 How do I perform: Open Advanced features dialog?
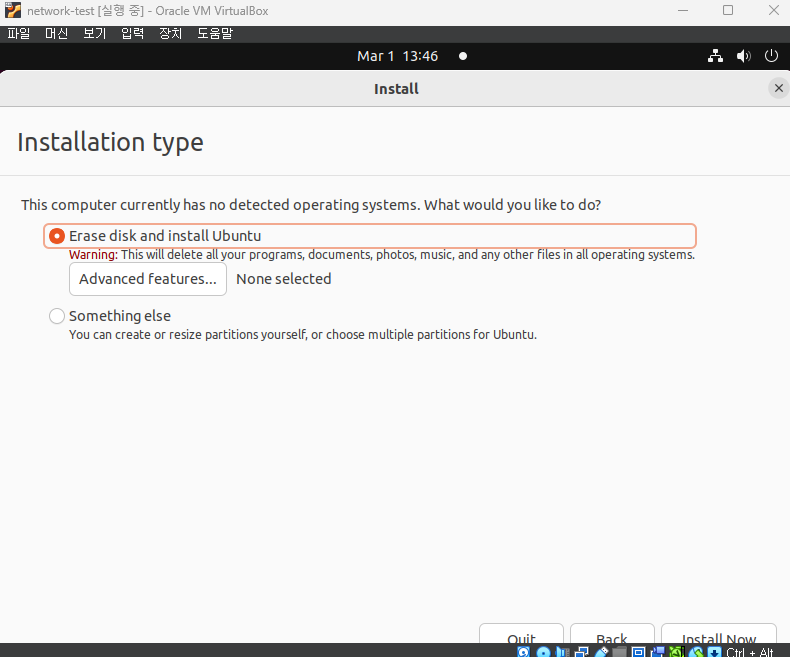(148, 279)
